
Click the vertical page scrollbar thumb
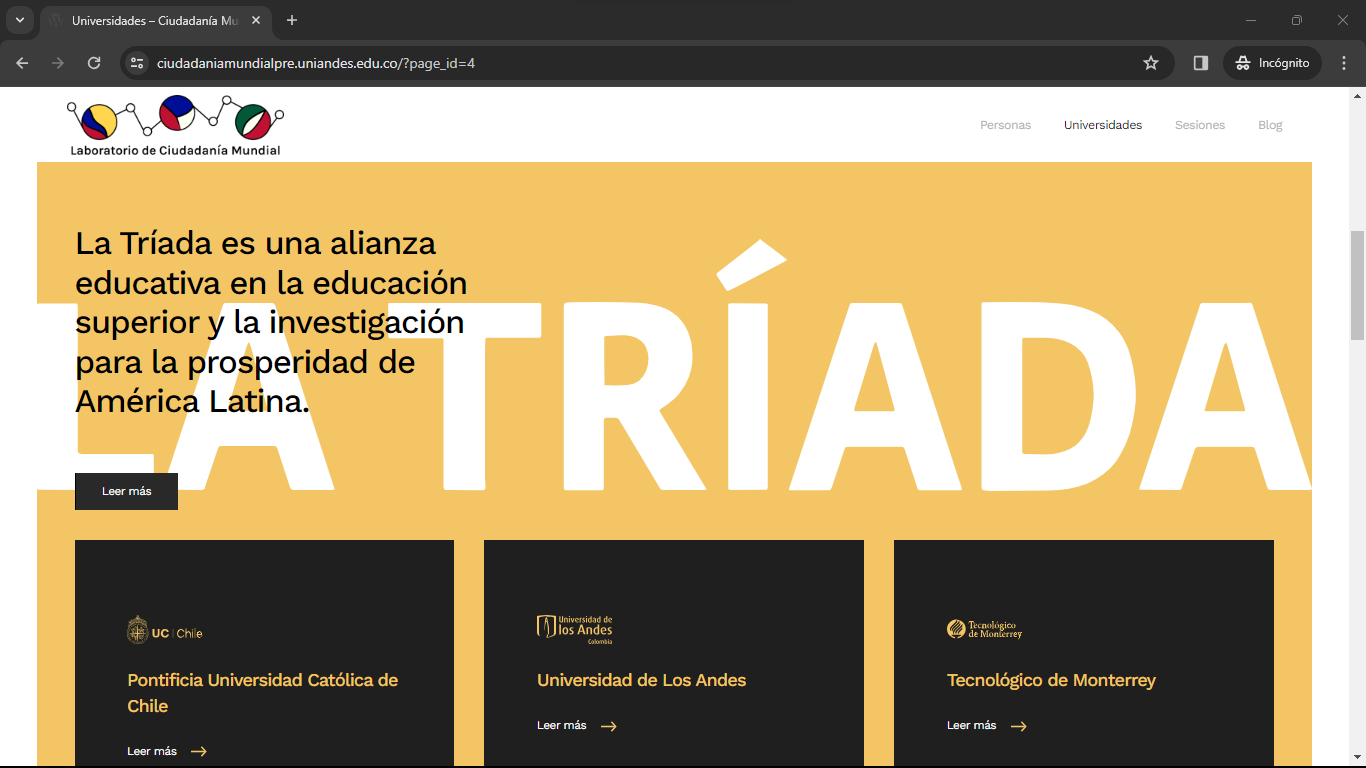(x=1357, y=285)
